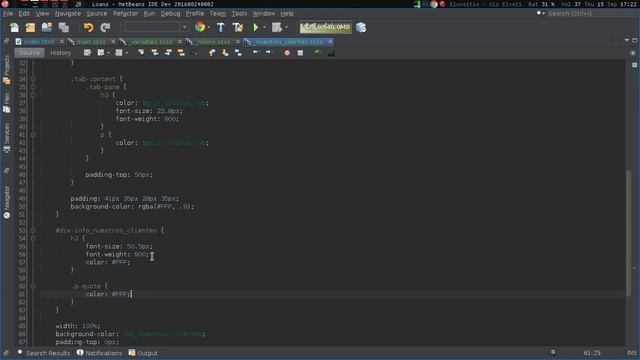Viewport: 640px width, 360px height.
Task: Collapse the .tab-content code fold
Action: coord(33,79)
